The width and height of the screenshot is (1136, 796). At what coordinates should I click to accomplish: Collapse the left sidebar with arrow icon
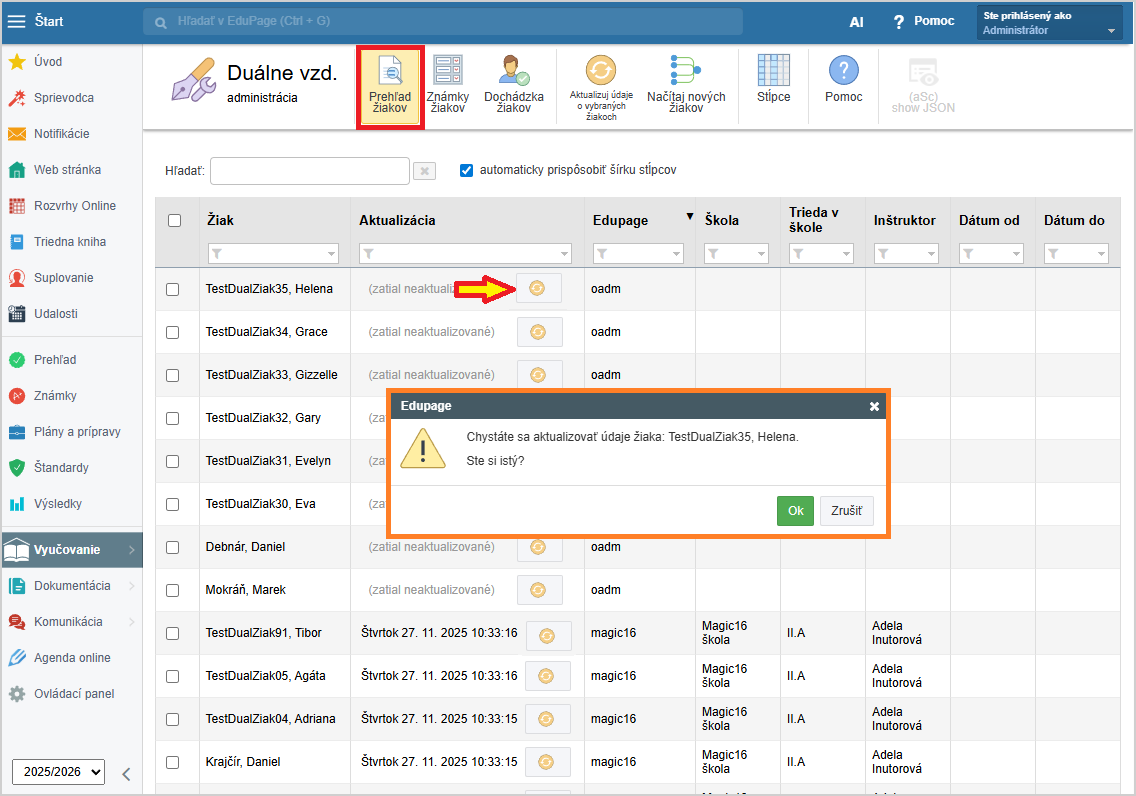pyautogui.click(x=126, y=773)
